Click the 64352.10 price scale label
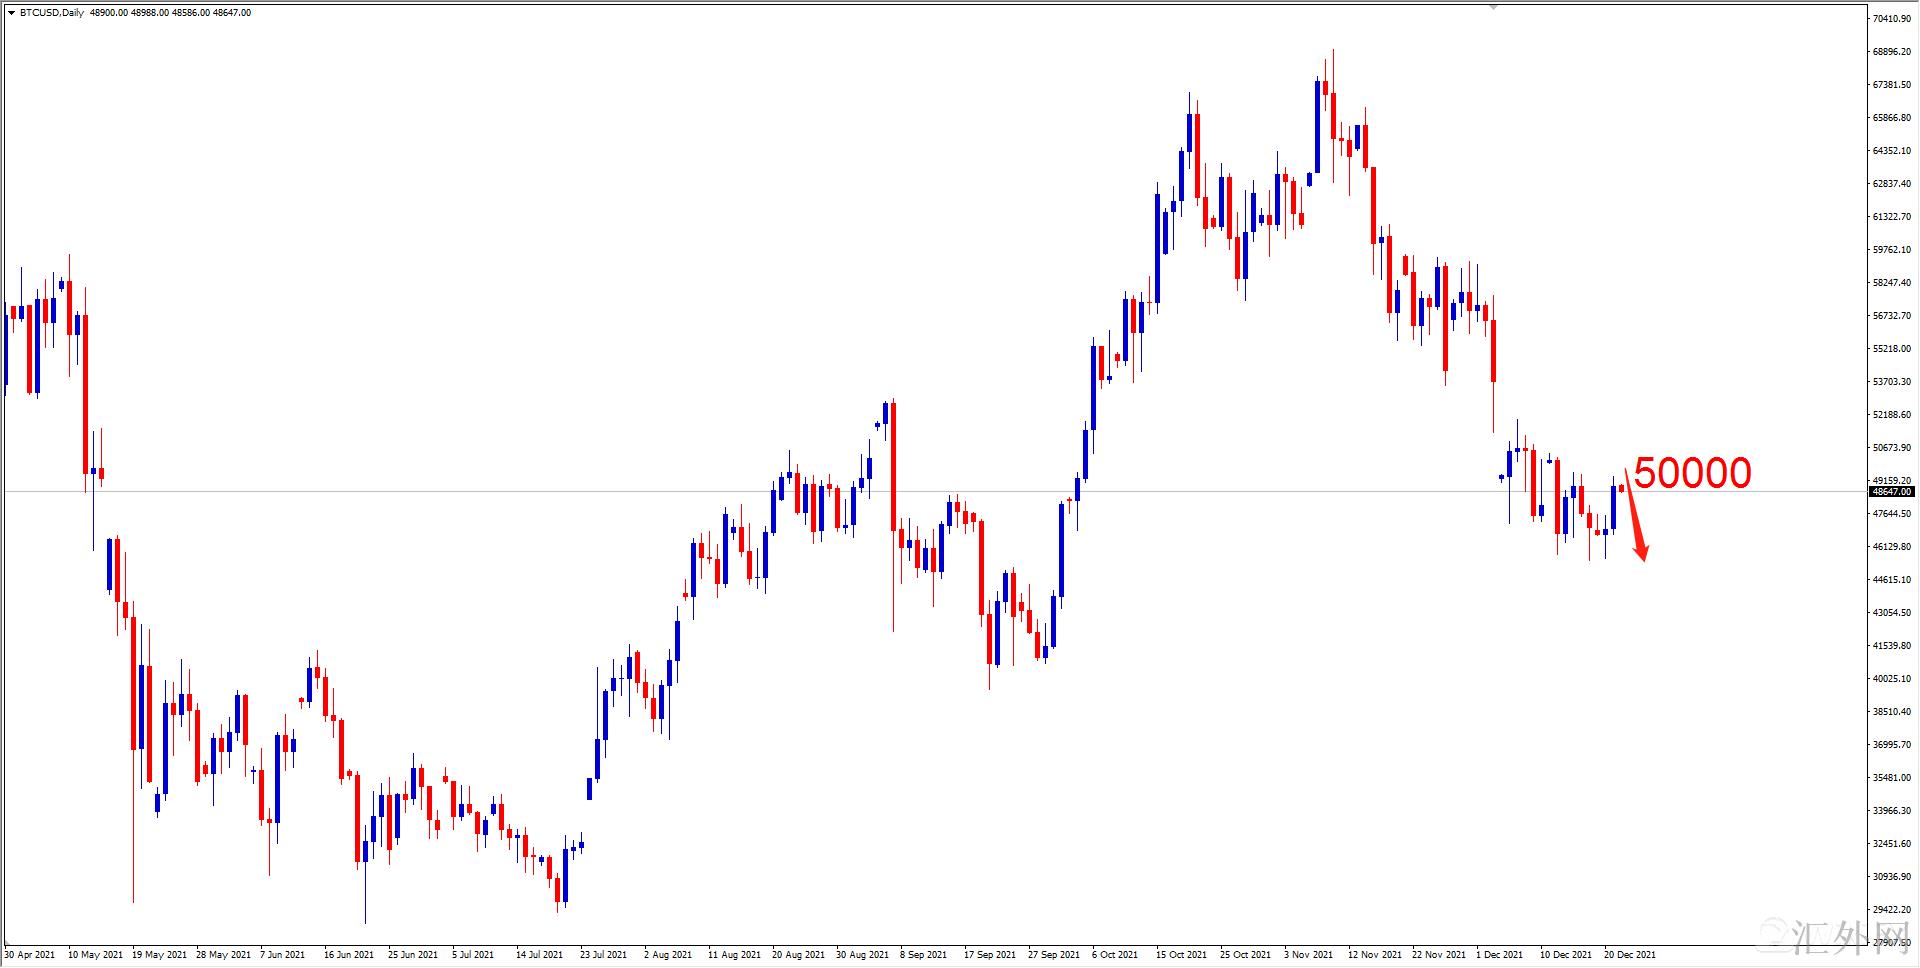 (x=1891, y=151)
